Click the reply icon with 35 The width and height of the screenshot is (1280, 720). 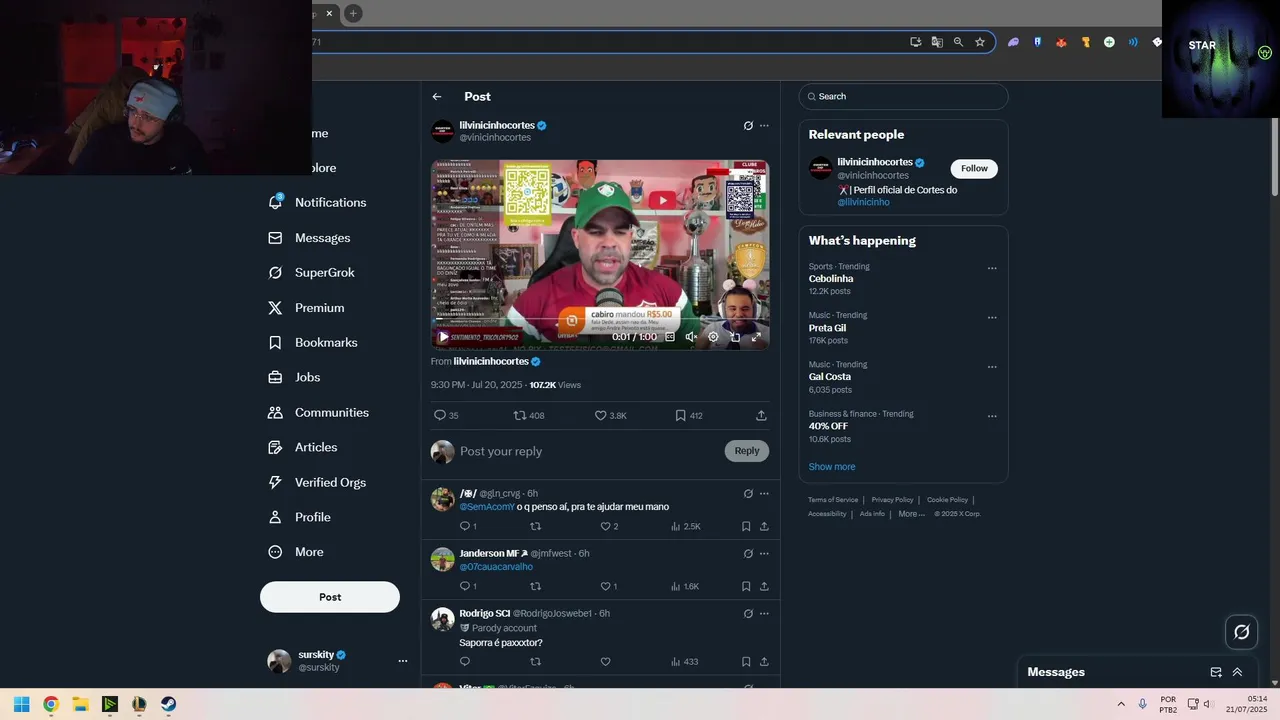tap(446, 415)
